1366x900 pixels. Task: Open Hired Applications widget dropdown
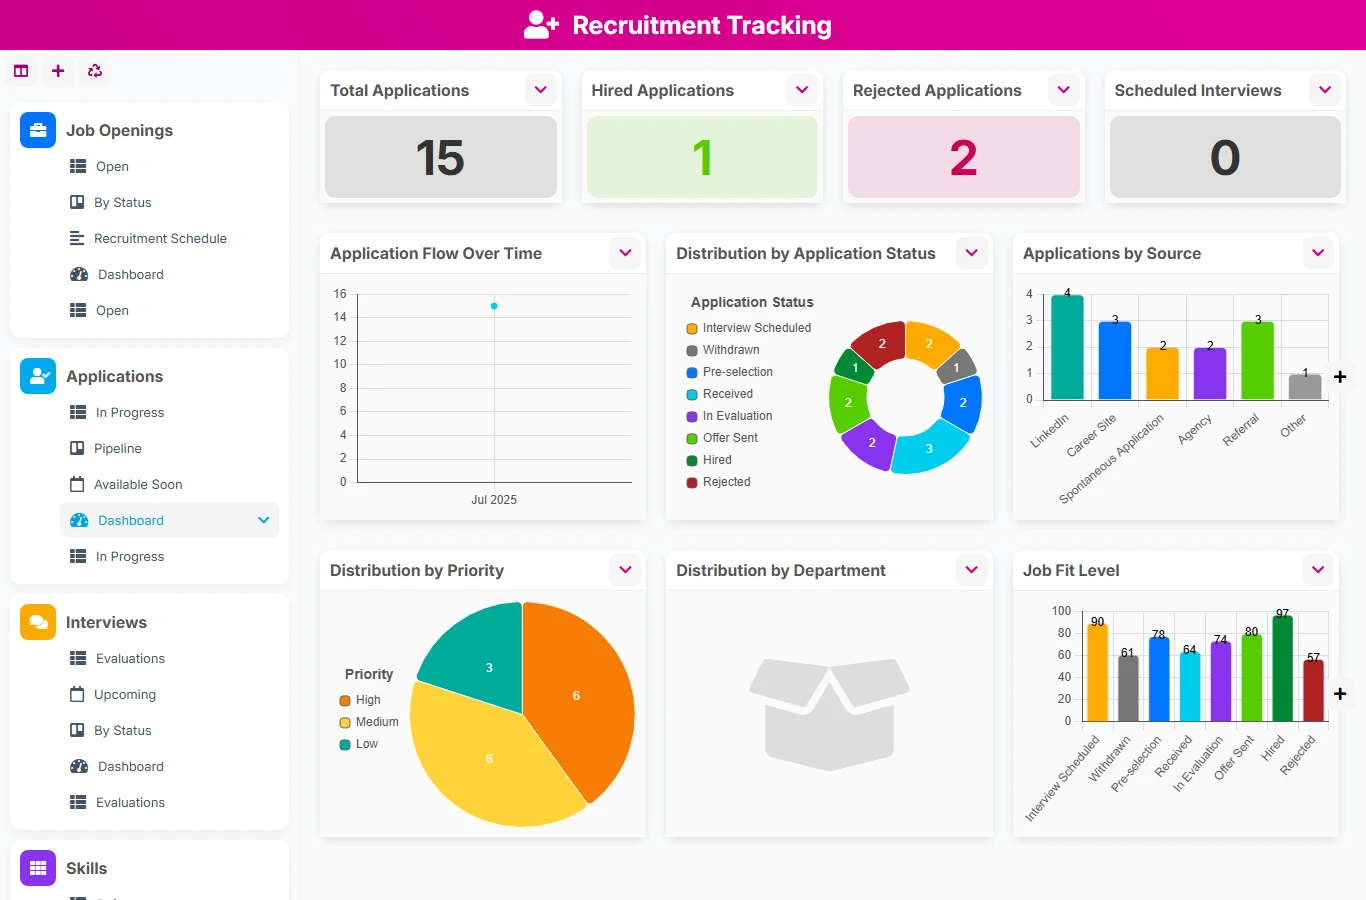pos(802,90)
